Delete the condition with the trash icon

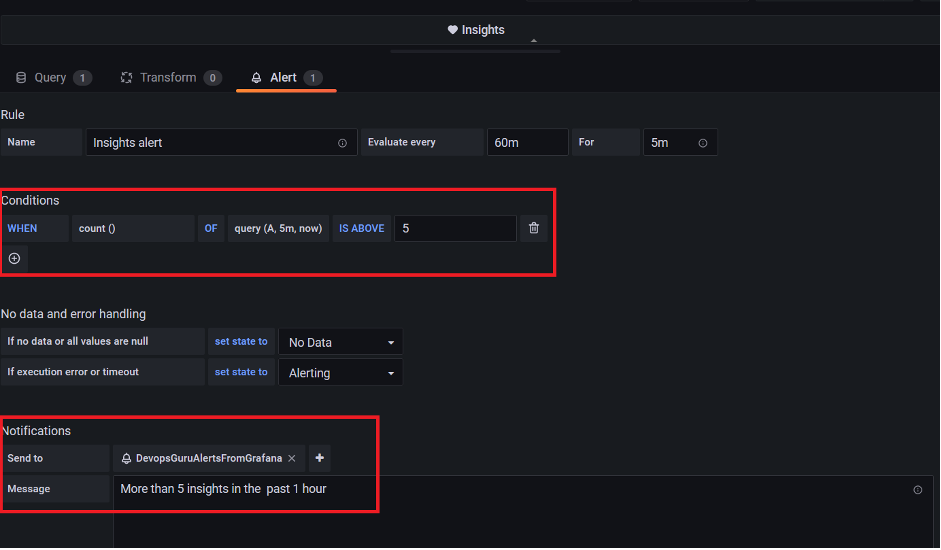pyautogui.click(x=534, y=228)
